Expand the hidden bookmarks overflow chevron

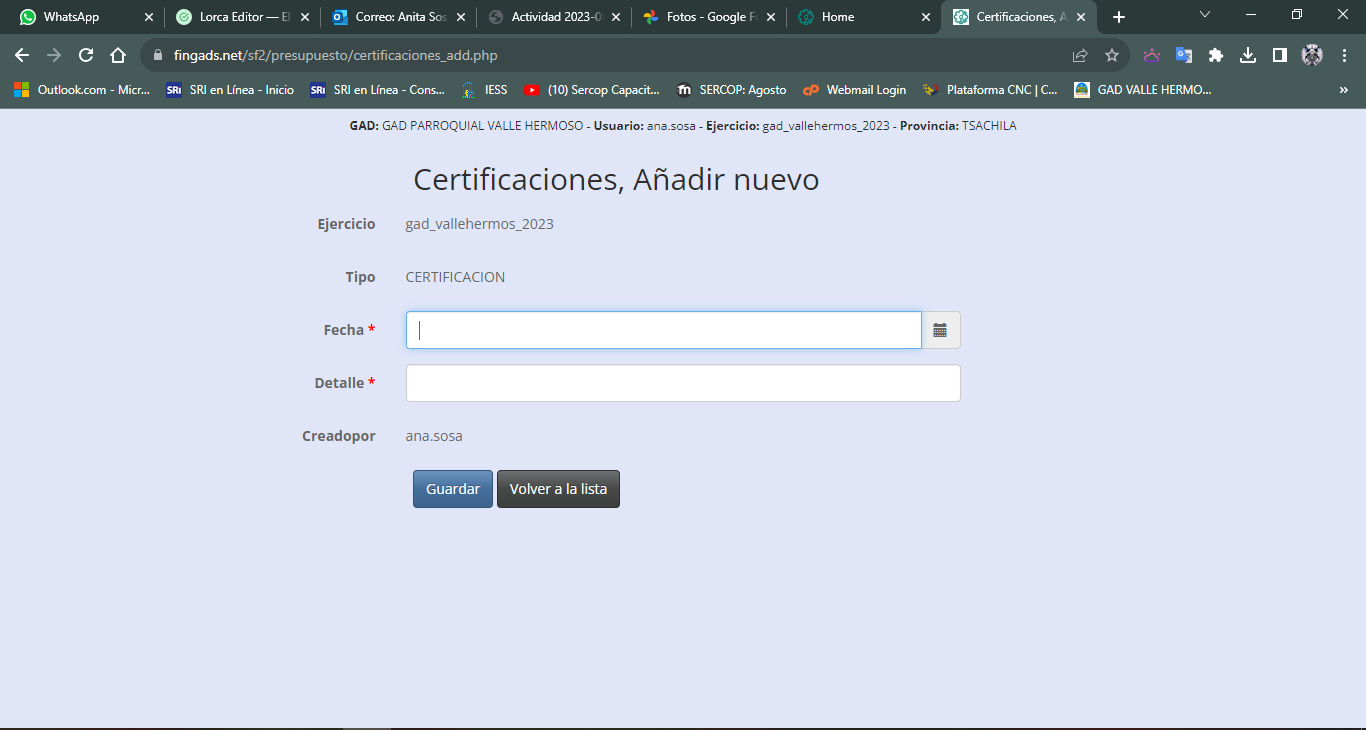[1343, 90]
